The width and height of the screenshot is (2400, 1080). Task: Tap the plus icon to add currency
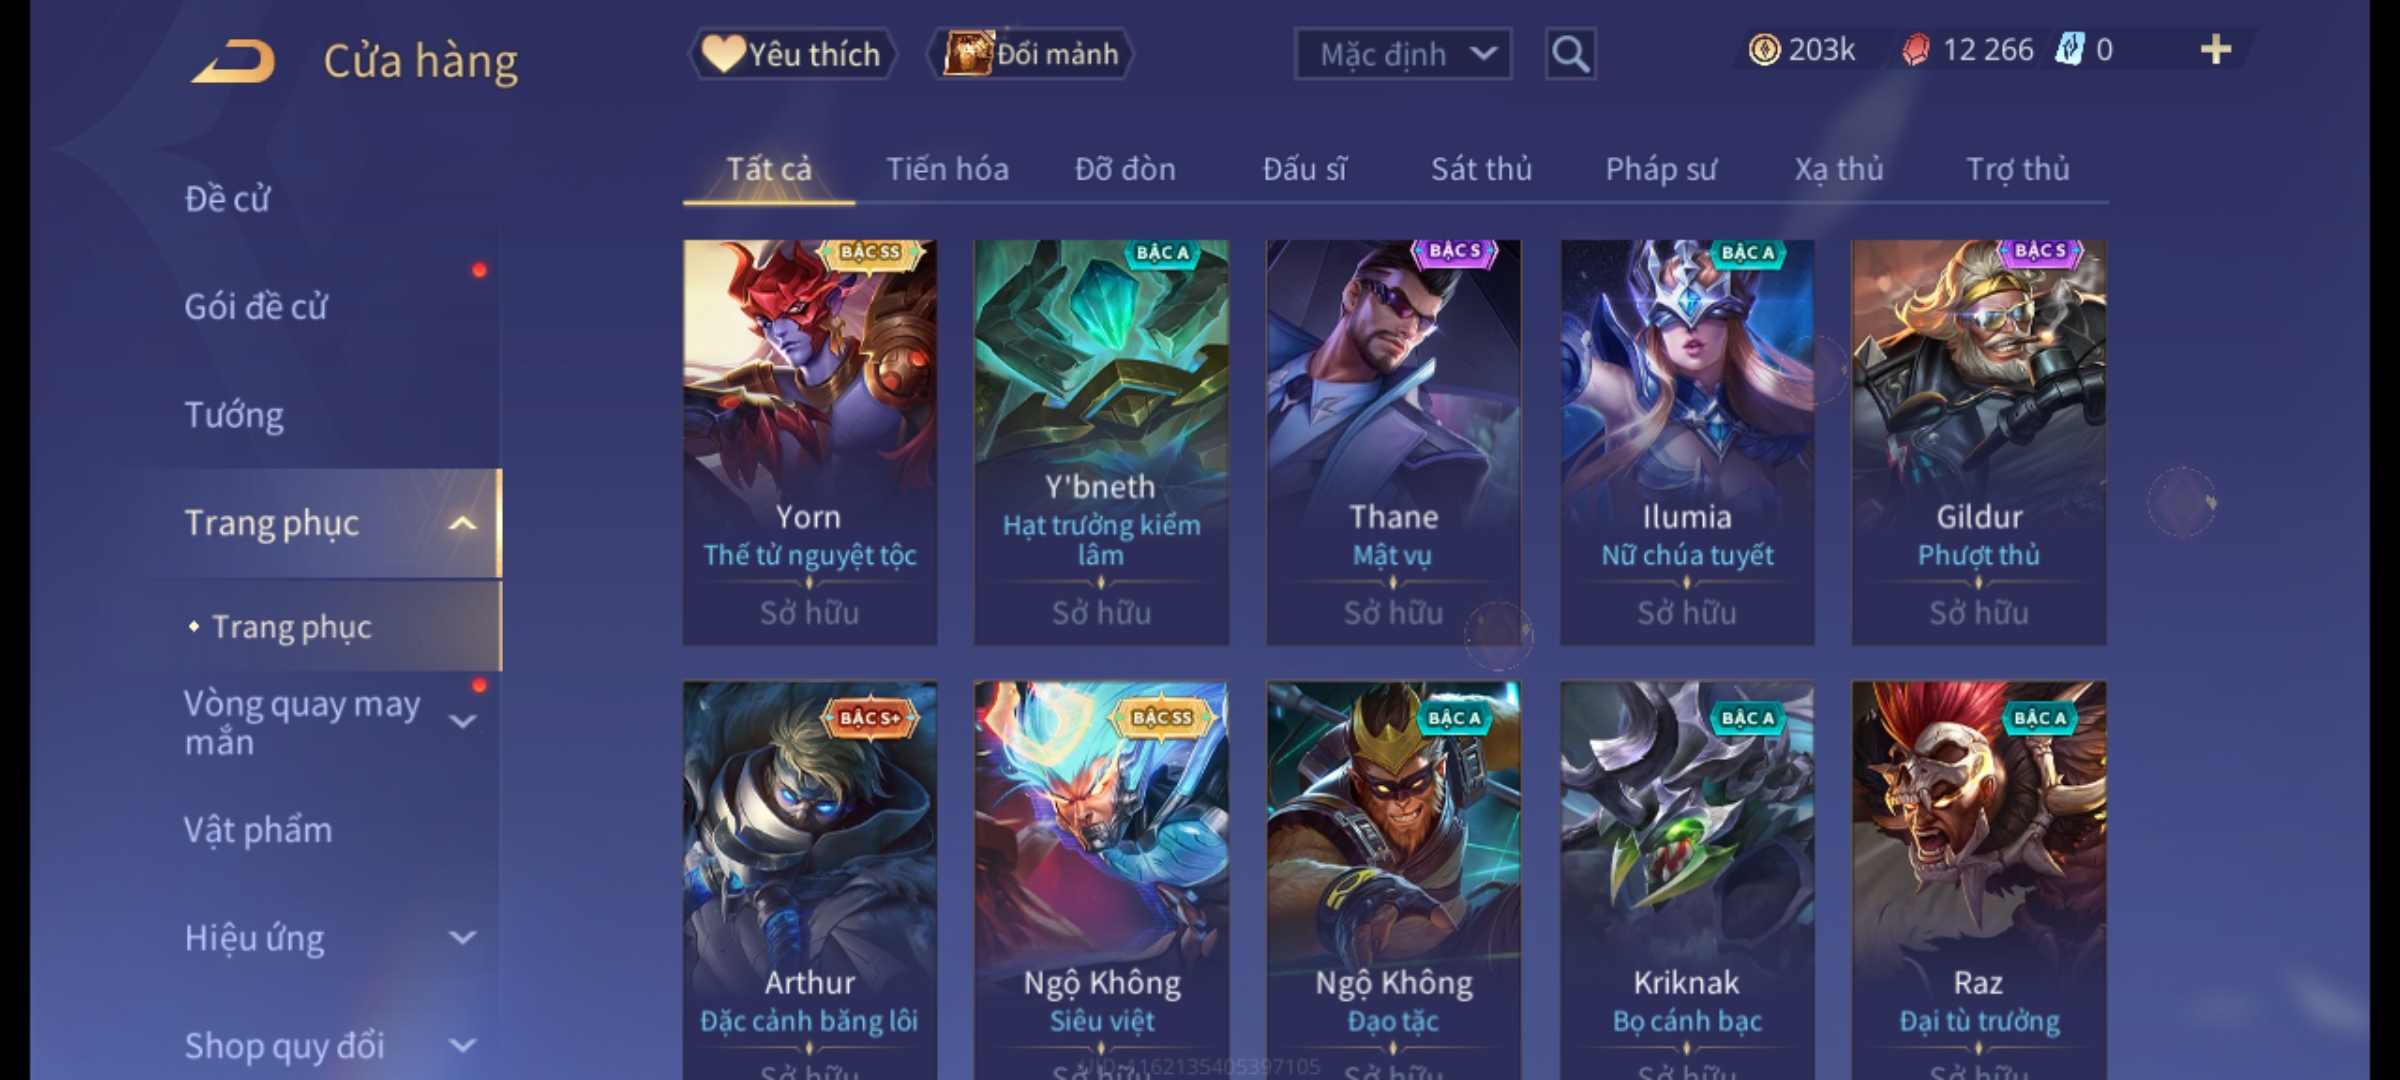coord(2216,50)
